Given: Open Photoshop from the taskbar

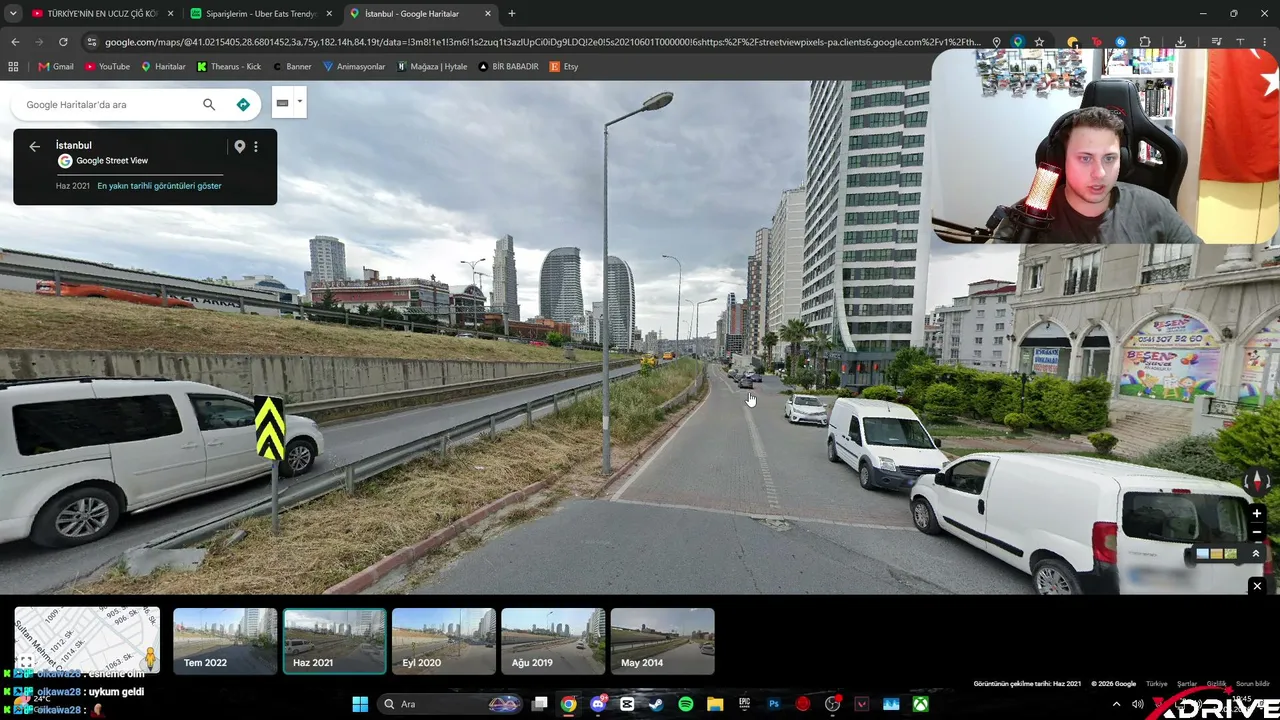Looking at the screenshot, I should 774,704.
